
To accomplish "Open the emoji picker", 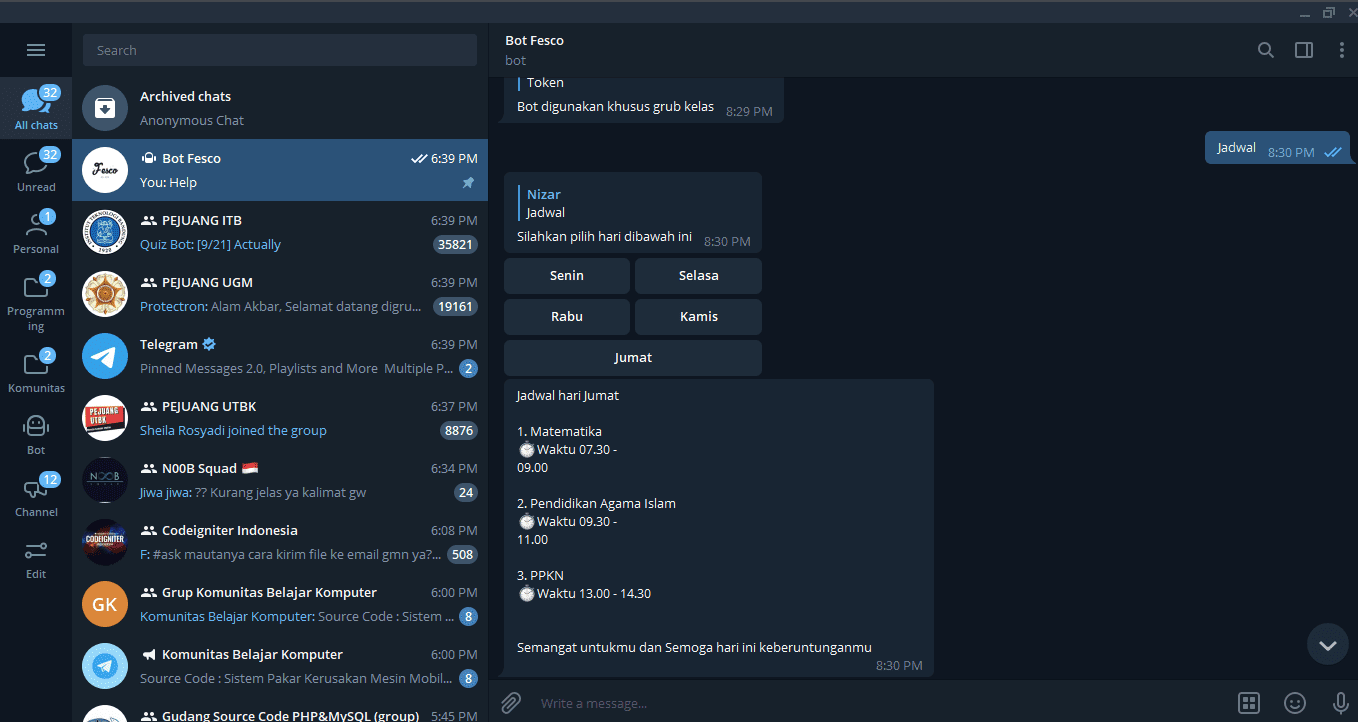I will coord(1295,703).
